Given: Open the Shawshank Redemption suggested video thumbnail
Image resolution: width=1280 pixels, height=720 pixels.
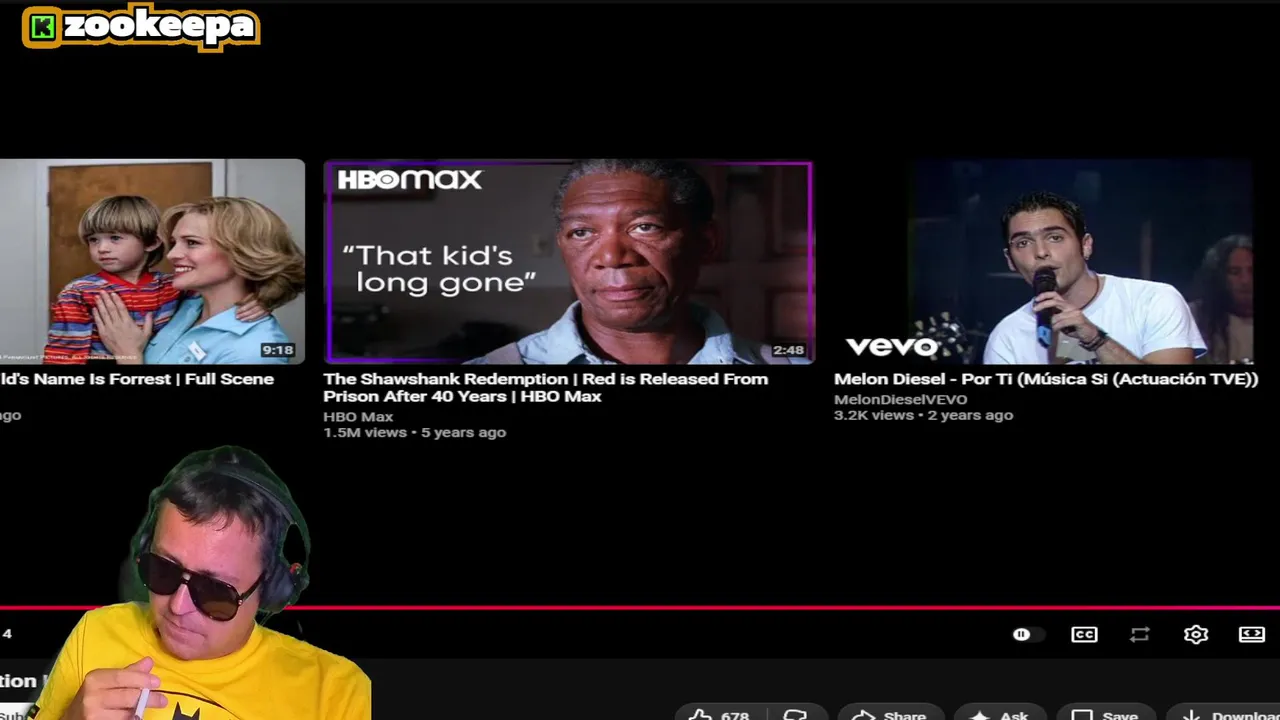Looking at the screenshot, I should (568, 262).
